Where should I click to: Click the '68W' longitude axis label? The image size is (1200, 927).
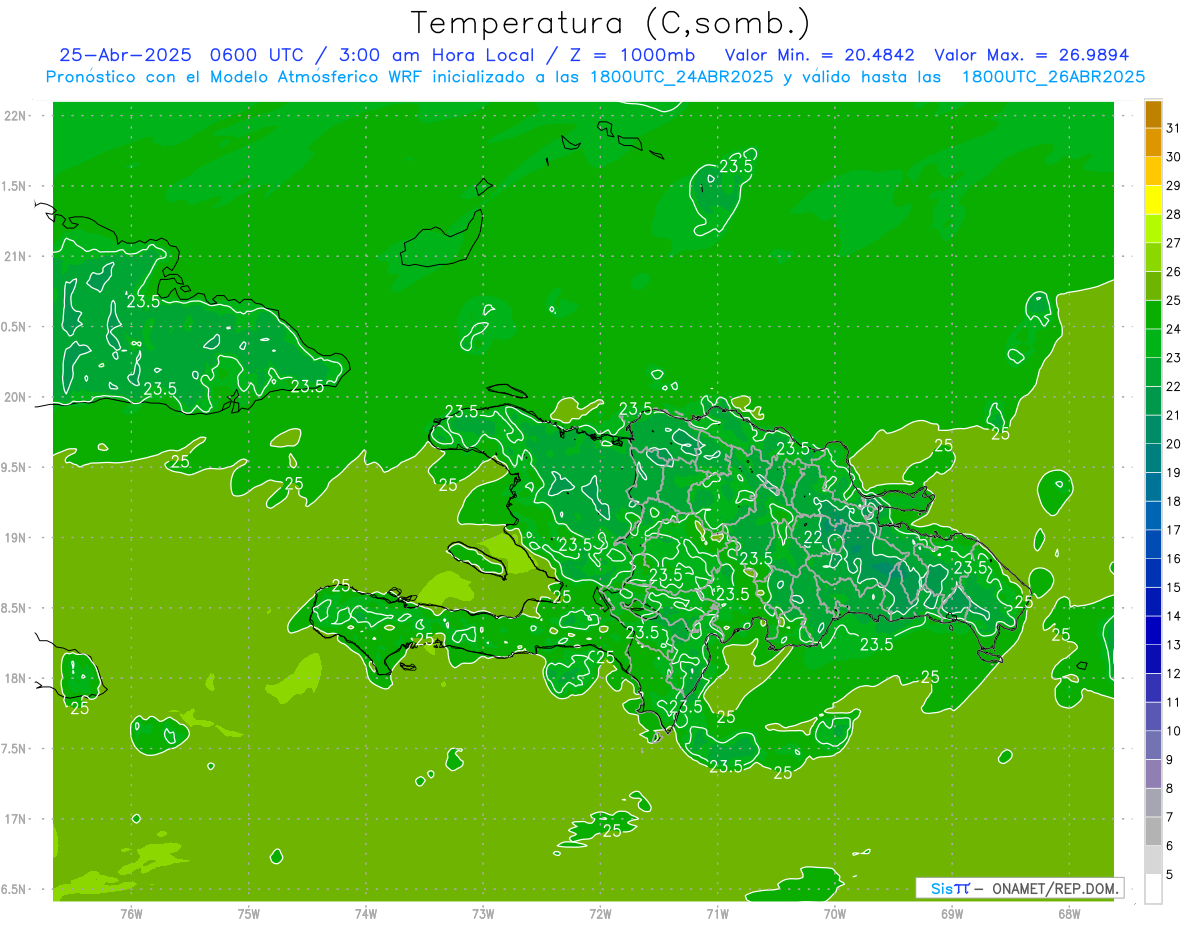pyautogui.click(x=1069, y=913)
